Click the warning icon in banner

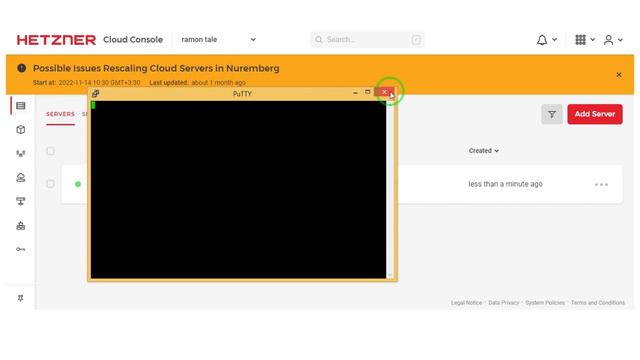tap(22, 68)
